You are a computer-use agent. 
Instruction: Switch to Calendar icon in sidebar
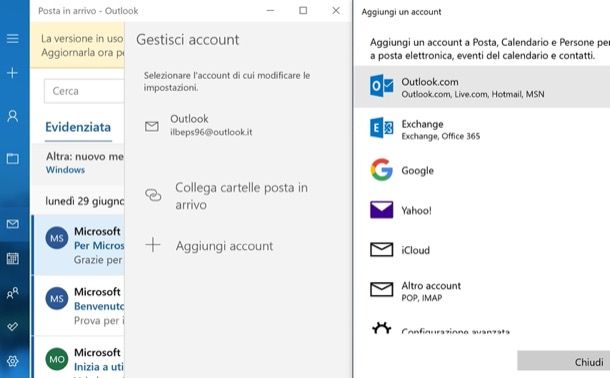click(12, 258)
